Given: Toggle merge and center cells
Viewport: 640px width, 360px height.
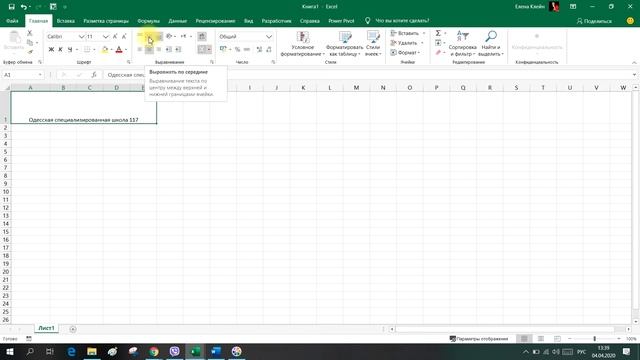Looking at the screenshot, I should tap(202, 49).
